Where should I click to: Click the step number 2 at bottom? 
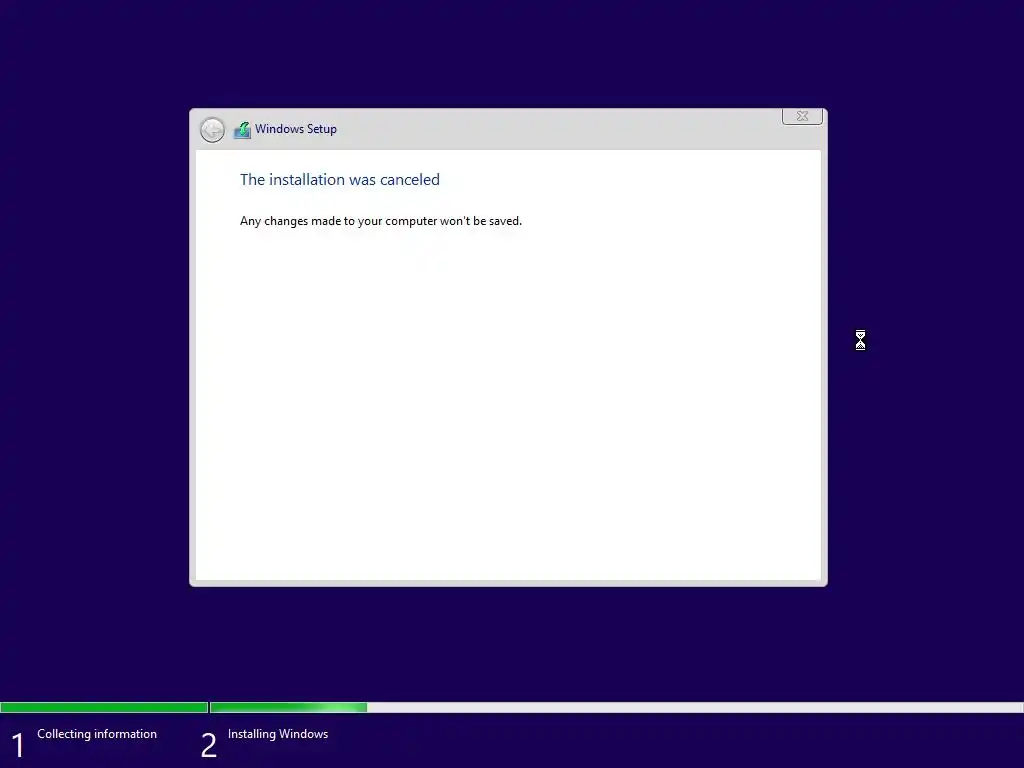208,745
